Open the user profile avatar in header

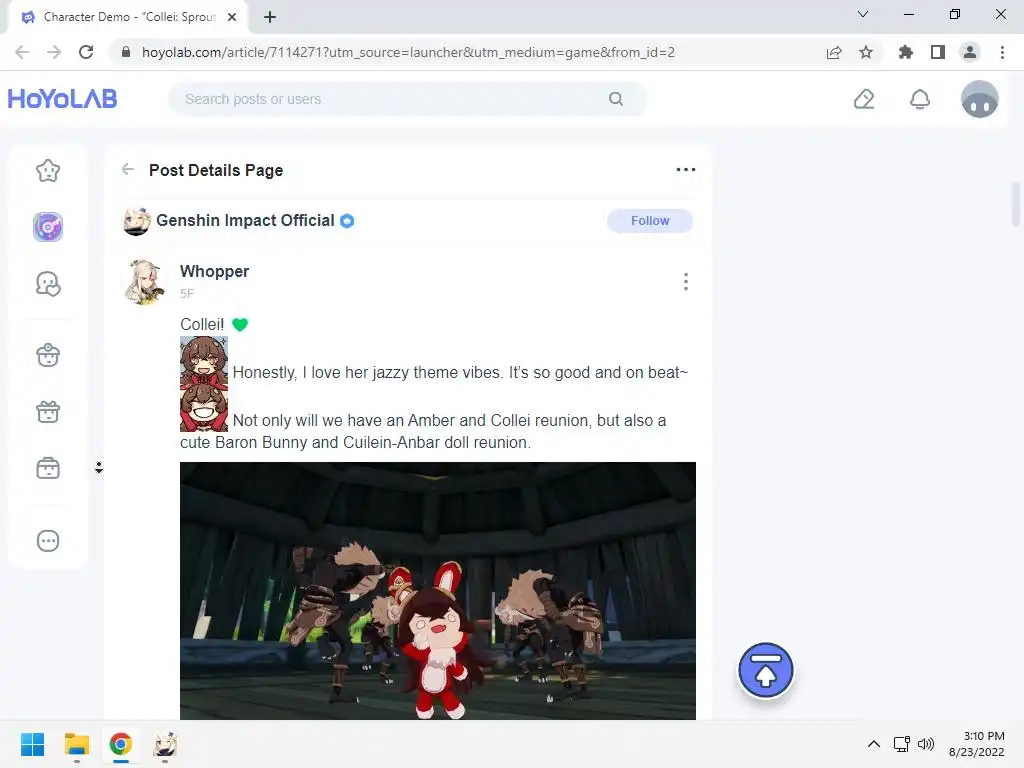point(980,99)
